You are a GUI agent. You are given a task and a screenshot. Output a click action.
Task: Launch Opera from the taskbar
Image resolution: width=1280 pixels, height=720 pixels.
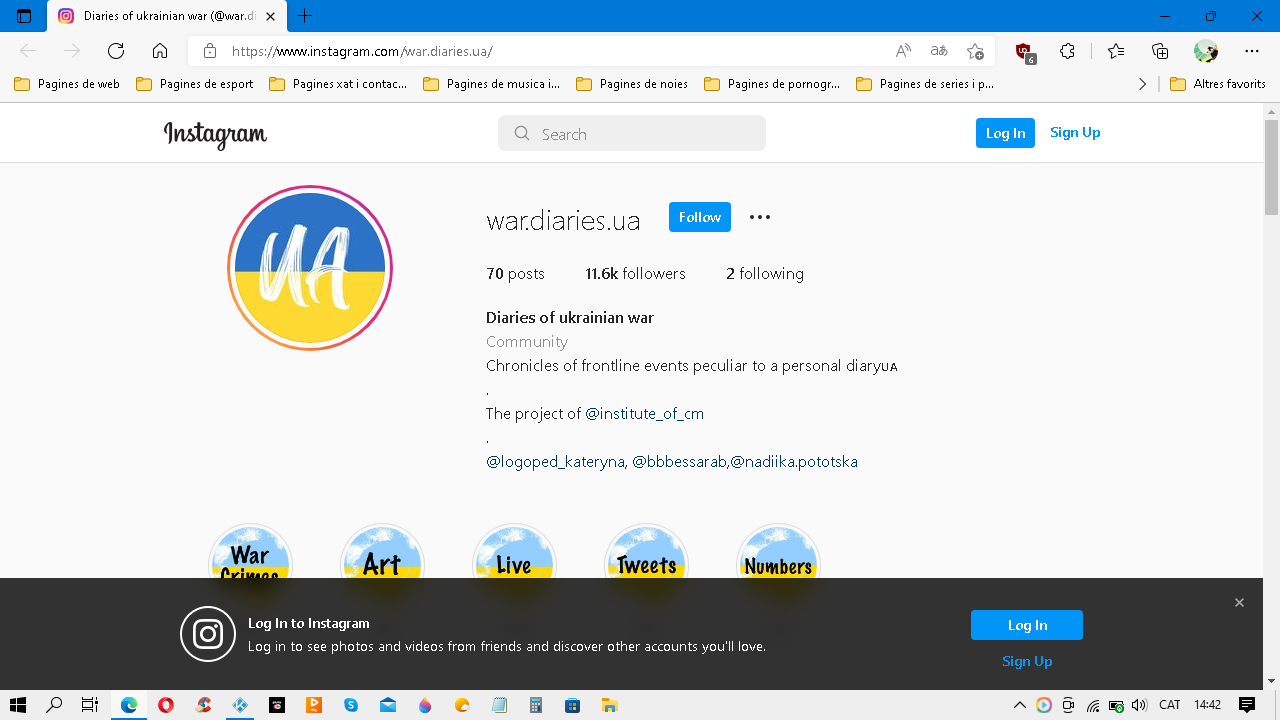[x=166, y=705]
